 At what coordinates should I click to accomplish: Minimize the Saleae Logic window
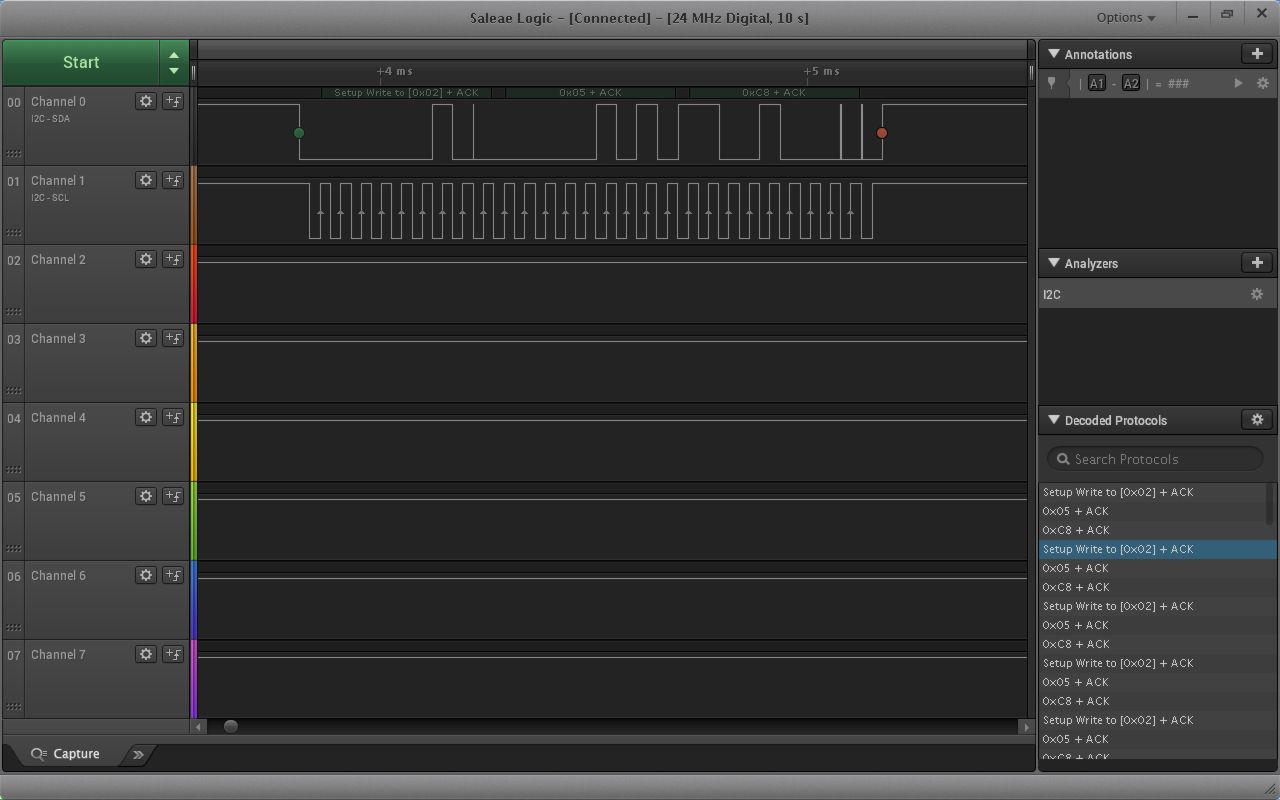(1192, 16)
